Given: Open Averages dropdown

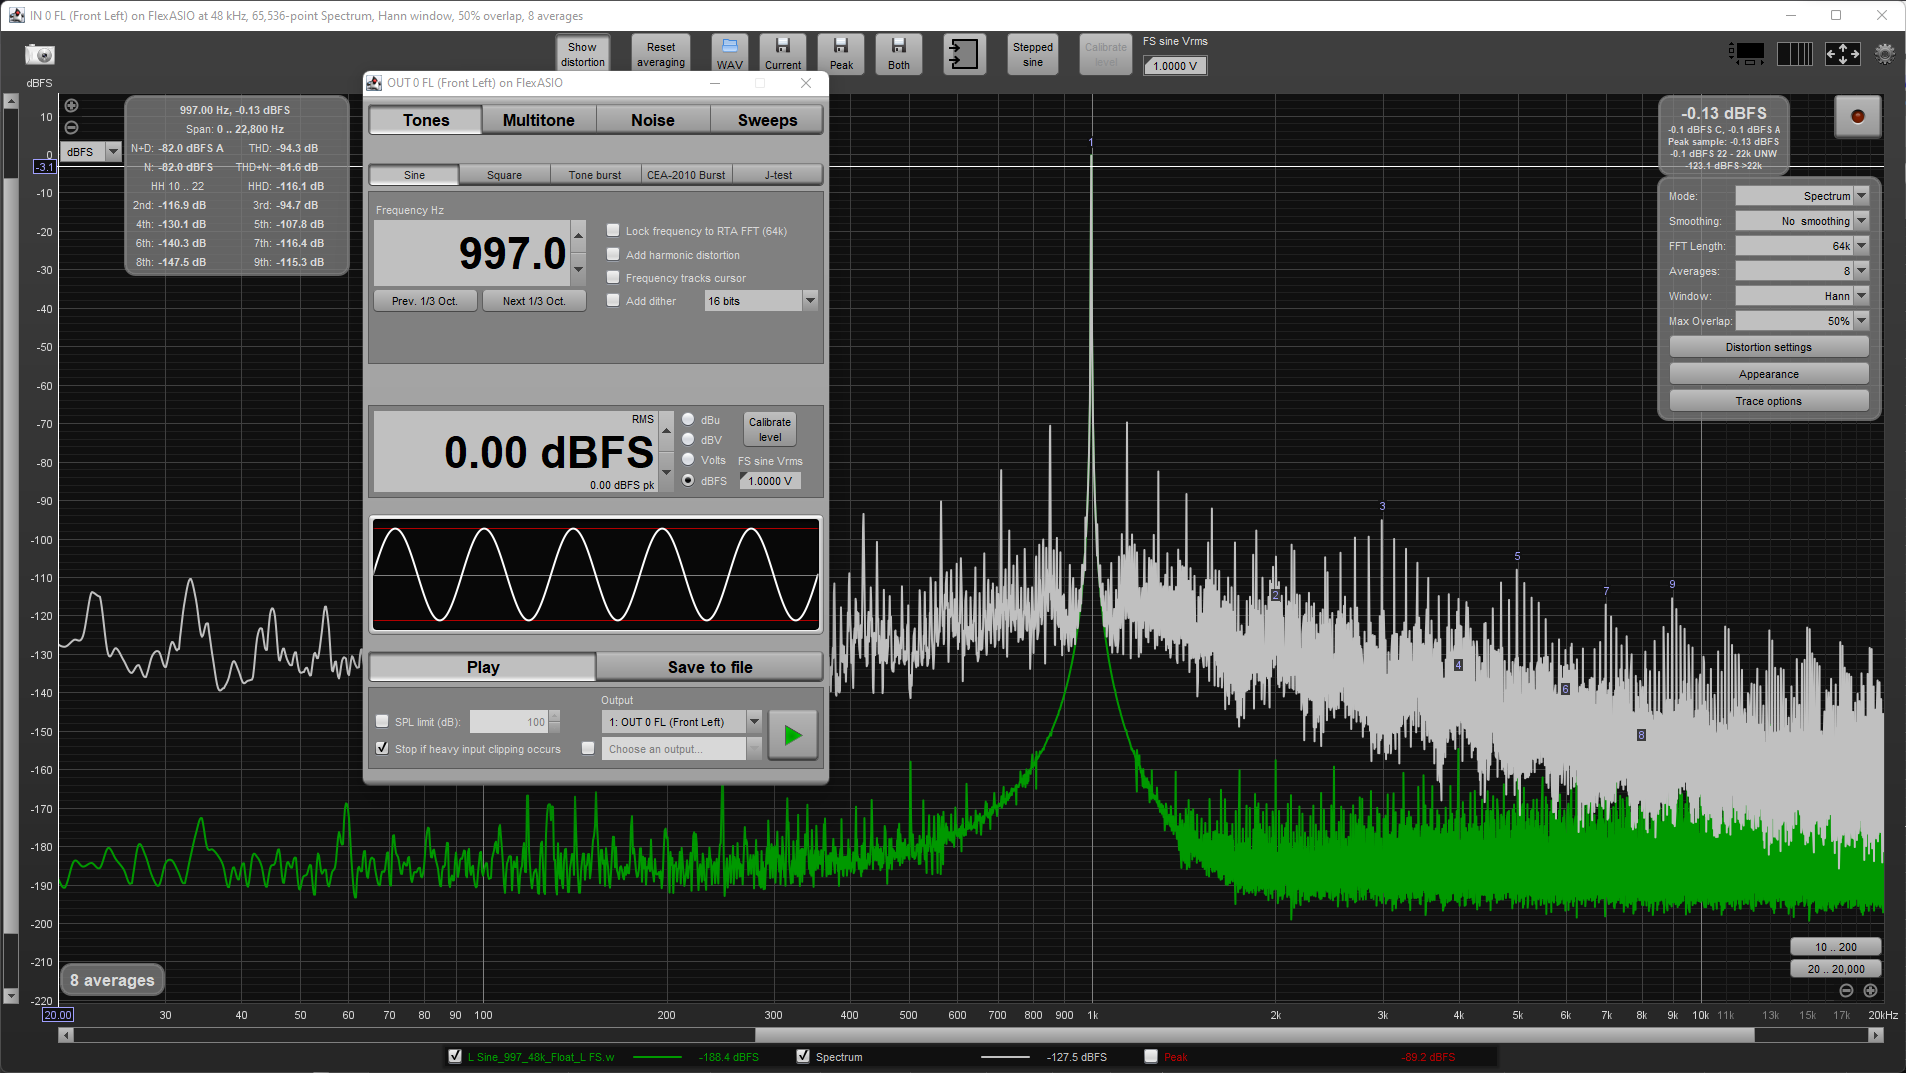Looking at the screenshot, I should coord(1861,271).
